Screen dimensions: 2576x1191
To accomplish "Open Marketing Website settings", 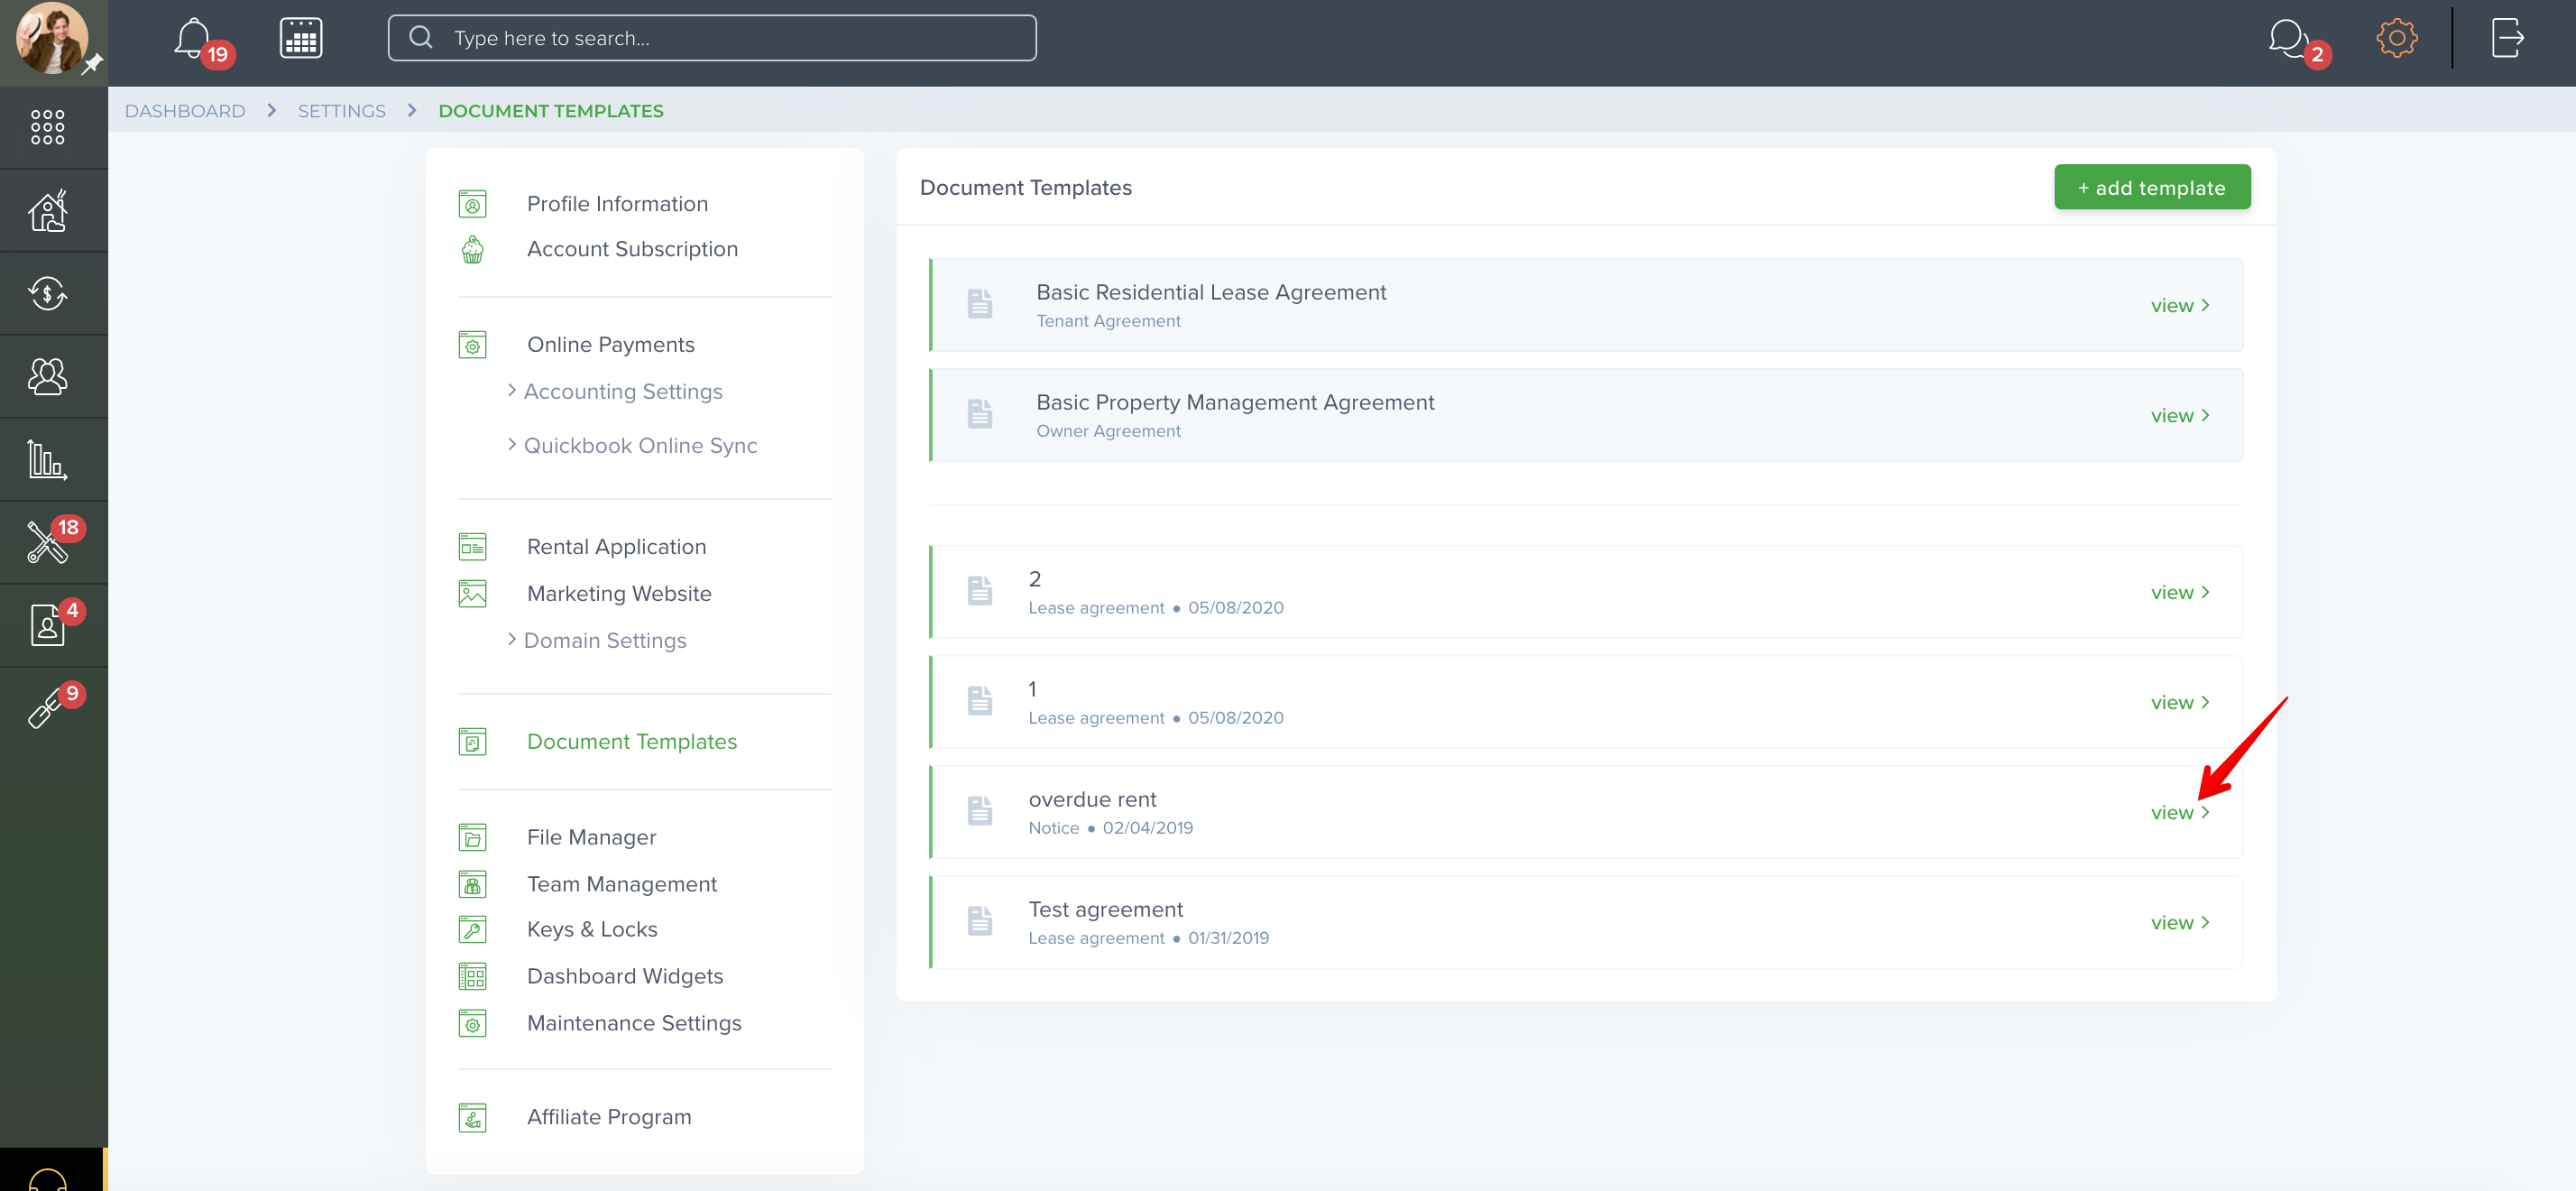I will tap(619, 594).
